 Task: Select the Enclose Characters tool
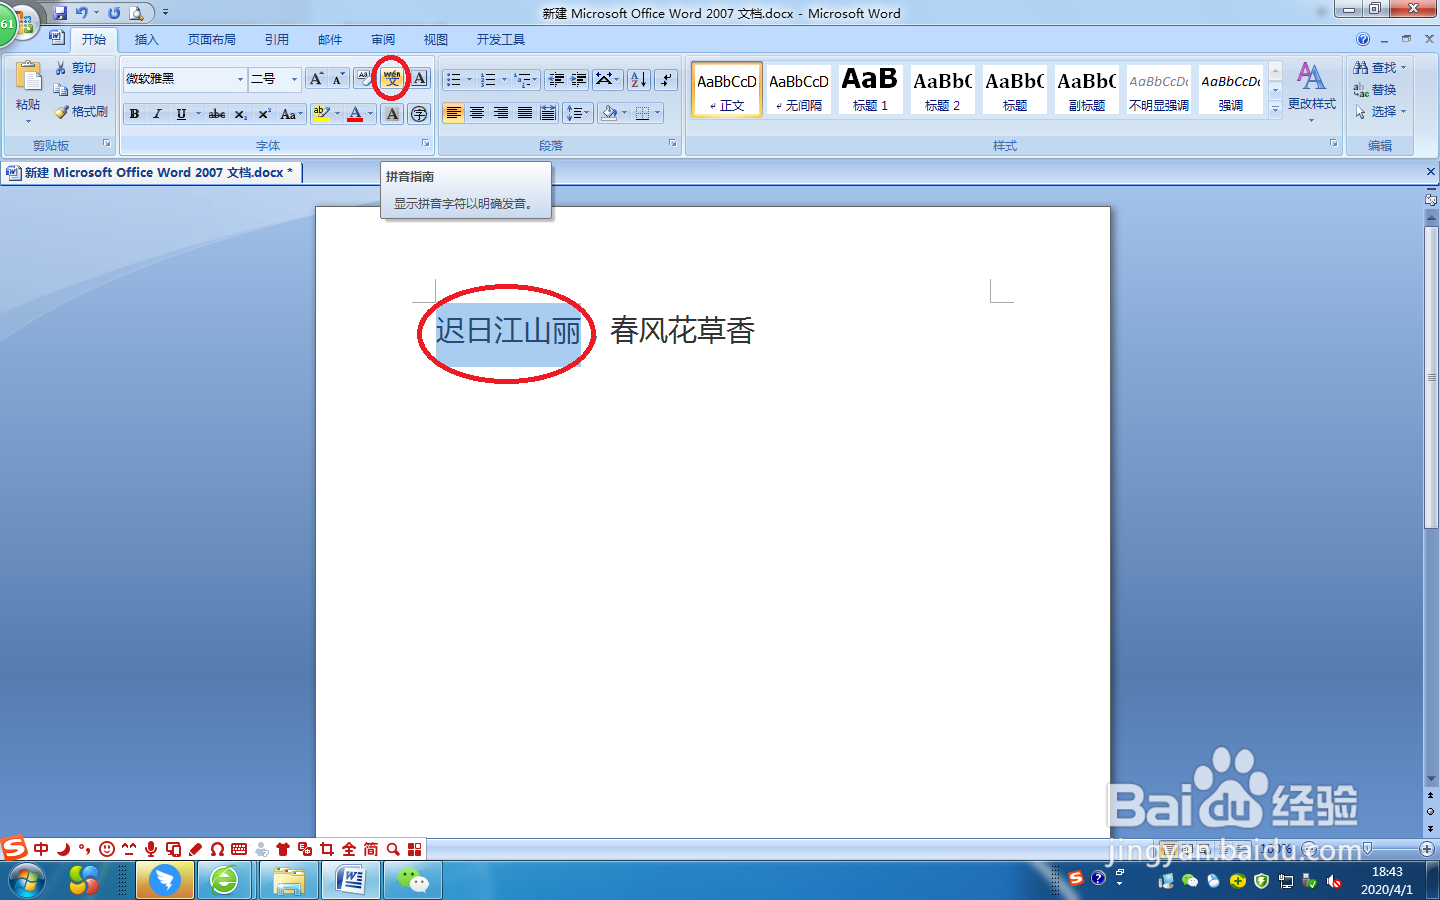click(418, 113)
